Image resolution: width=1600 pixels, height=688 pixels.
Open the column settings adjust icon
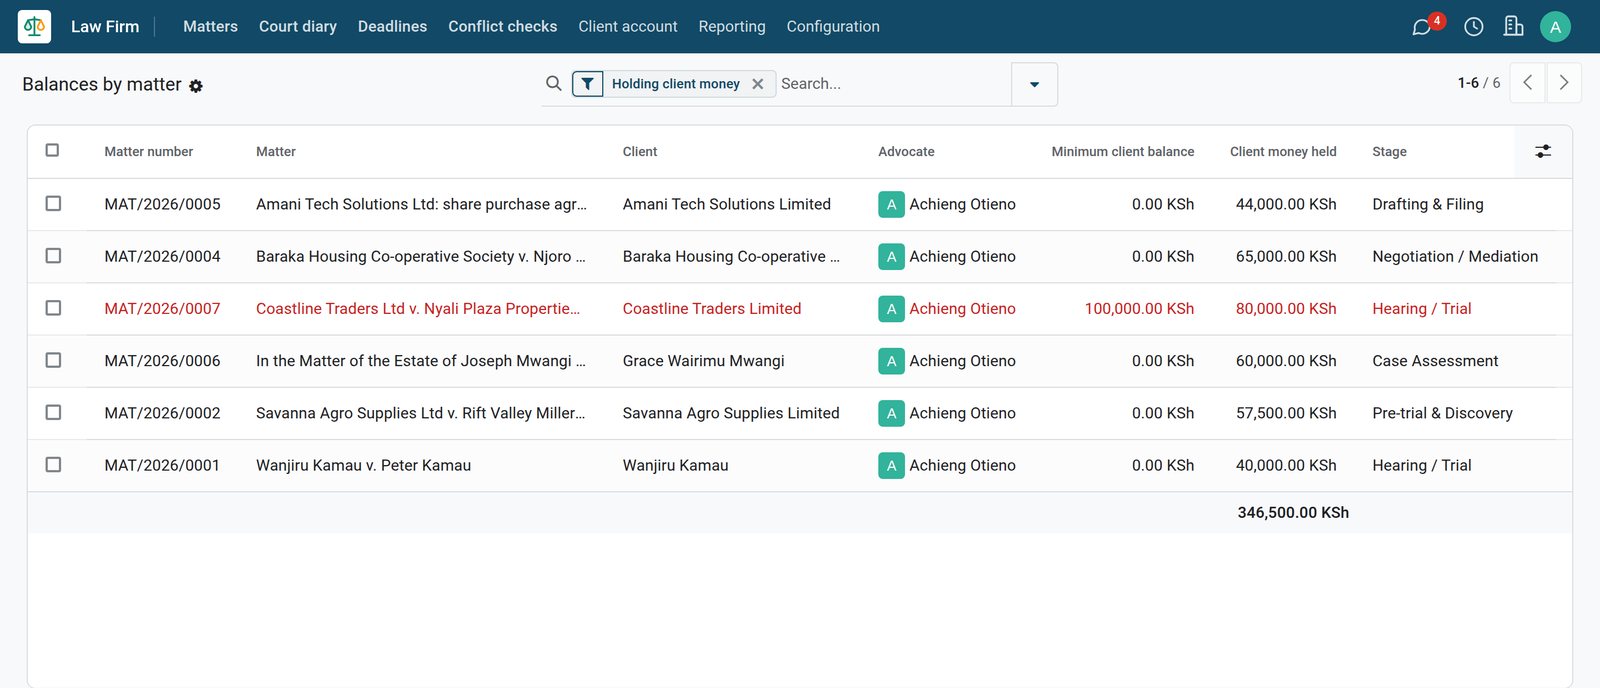tap(1543, 152)
